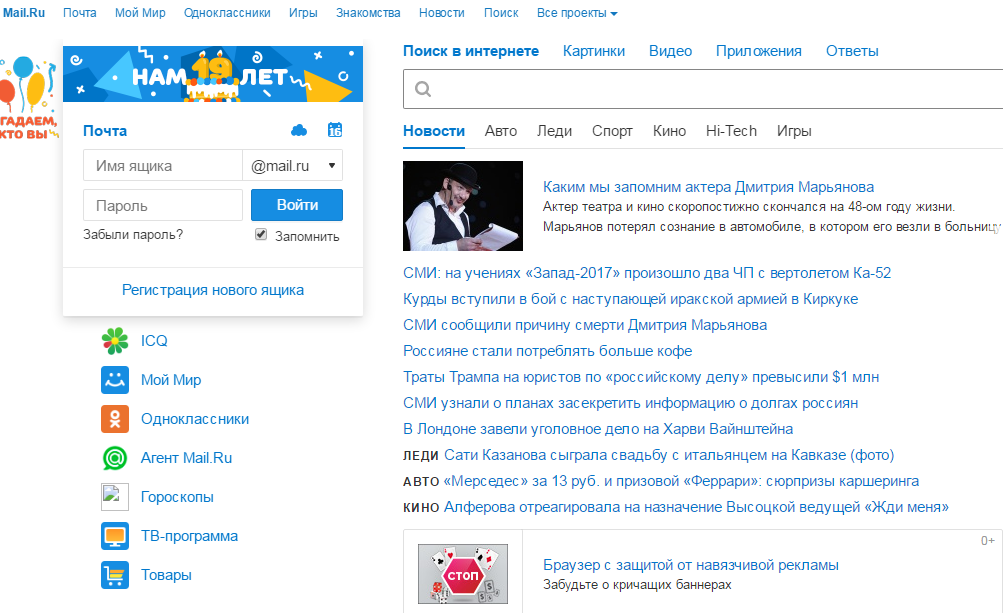Open Мерседес за 13 руб. article
Screen dimensions: 1003x613
(x=681, y=481)
